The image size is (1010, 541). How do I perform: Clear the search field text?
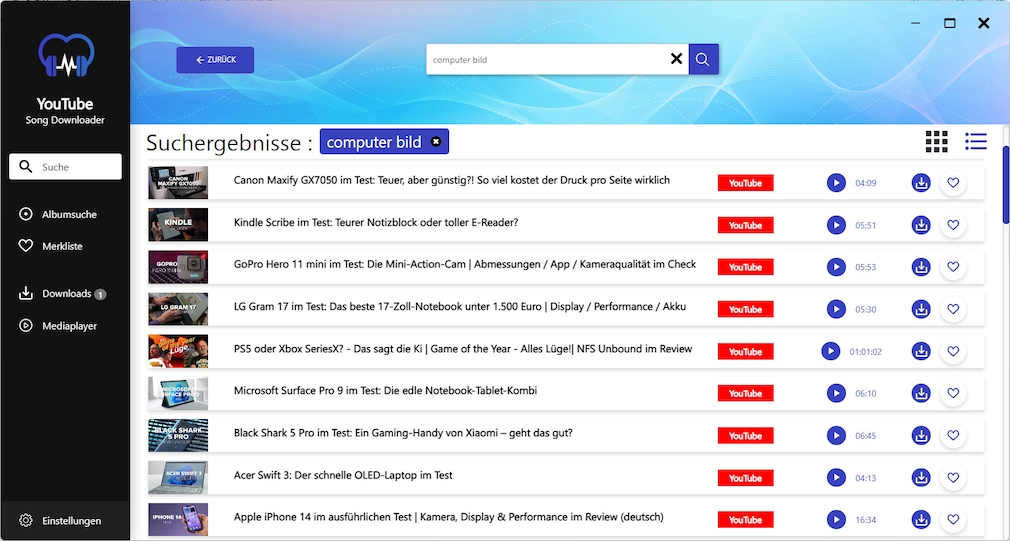(676, 60)
